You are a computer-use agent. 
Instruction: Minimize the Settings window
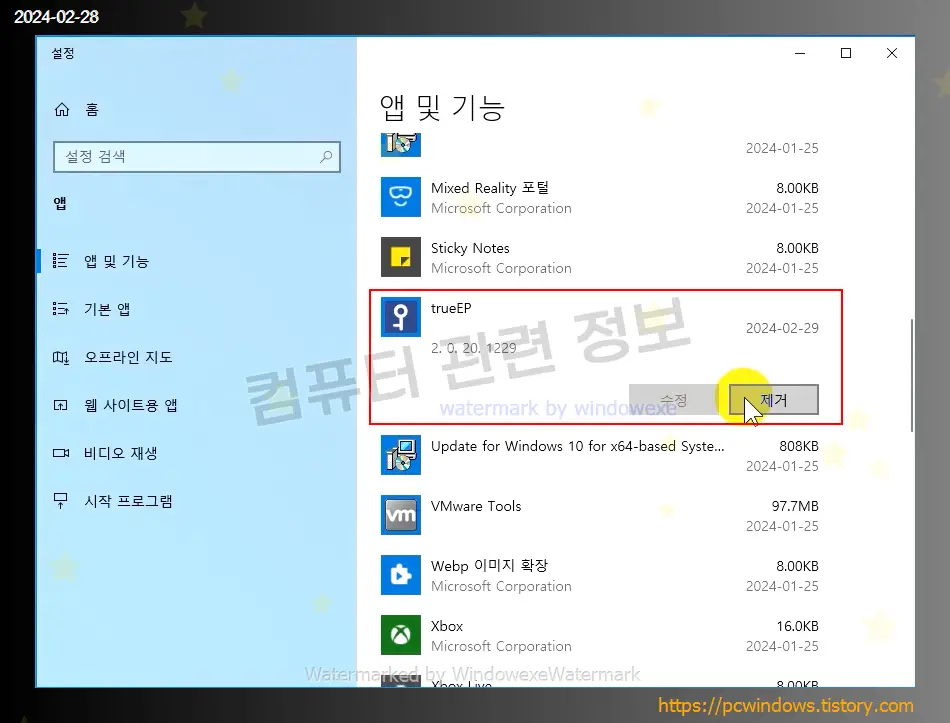coord(800,53)
